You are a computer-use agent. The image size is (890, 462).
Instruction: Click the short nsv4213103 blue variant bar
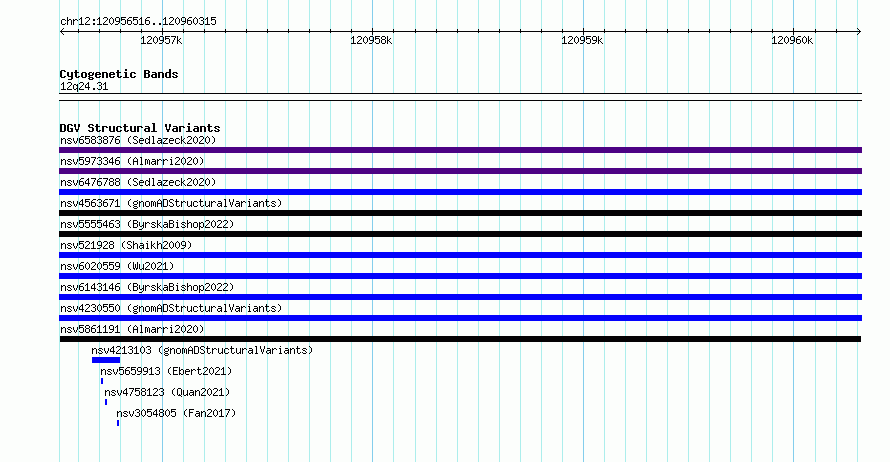106,360
